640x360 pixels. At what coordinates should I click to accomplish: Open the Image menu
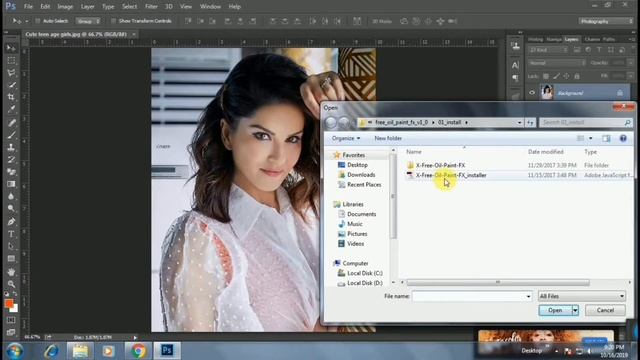pyautogui.click(x=65, y=7)
